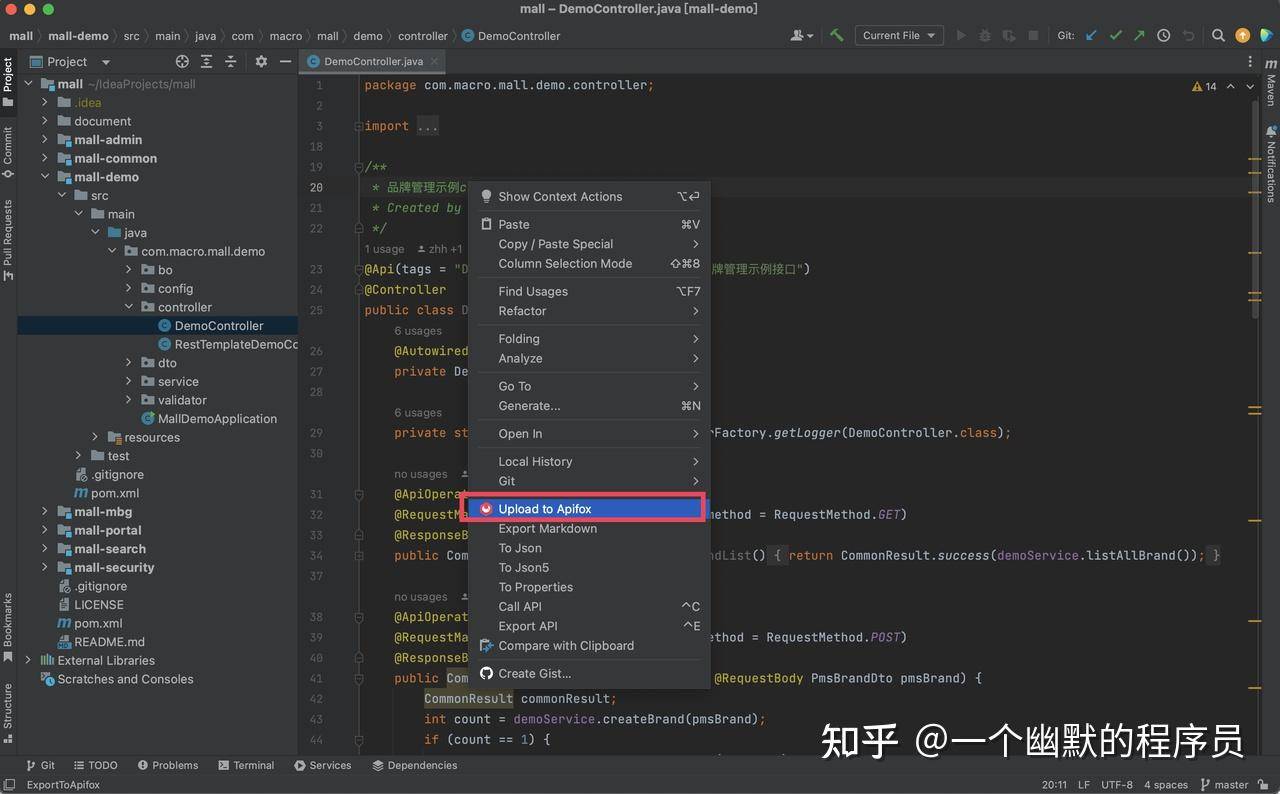Jump to next highlighted error arrow

pyautogui.click(x=1248, y=87)
